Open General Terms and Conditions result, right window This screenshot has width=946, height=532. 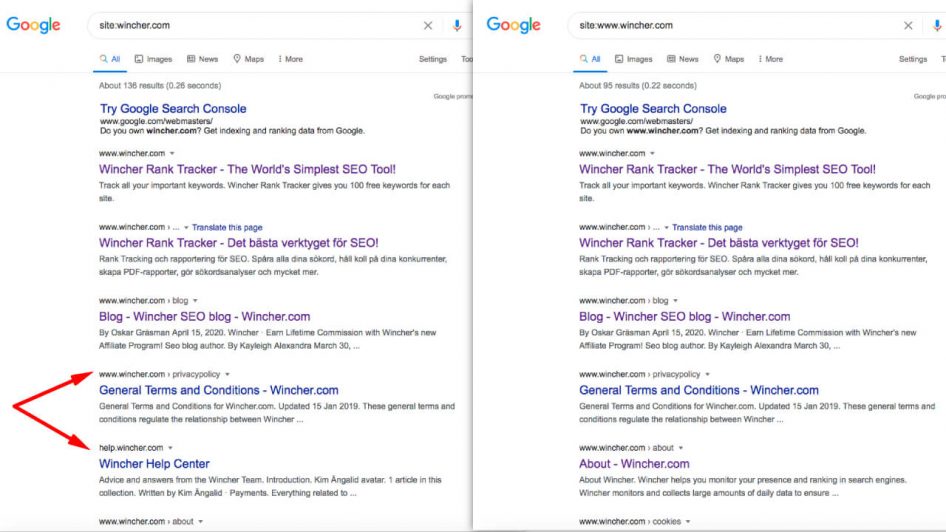[699, 390]
